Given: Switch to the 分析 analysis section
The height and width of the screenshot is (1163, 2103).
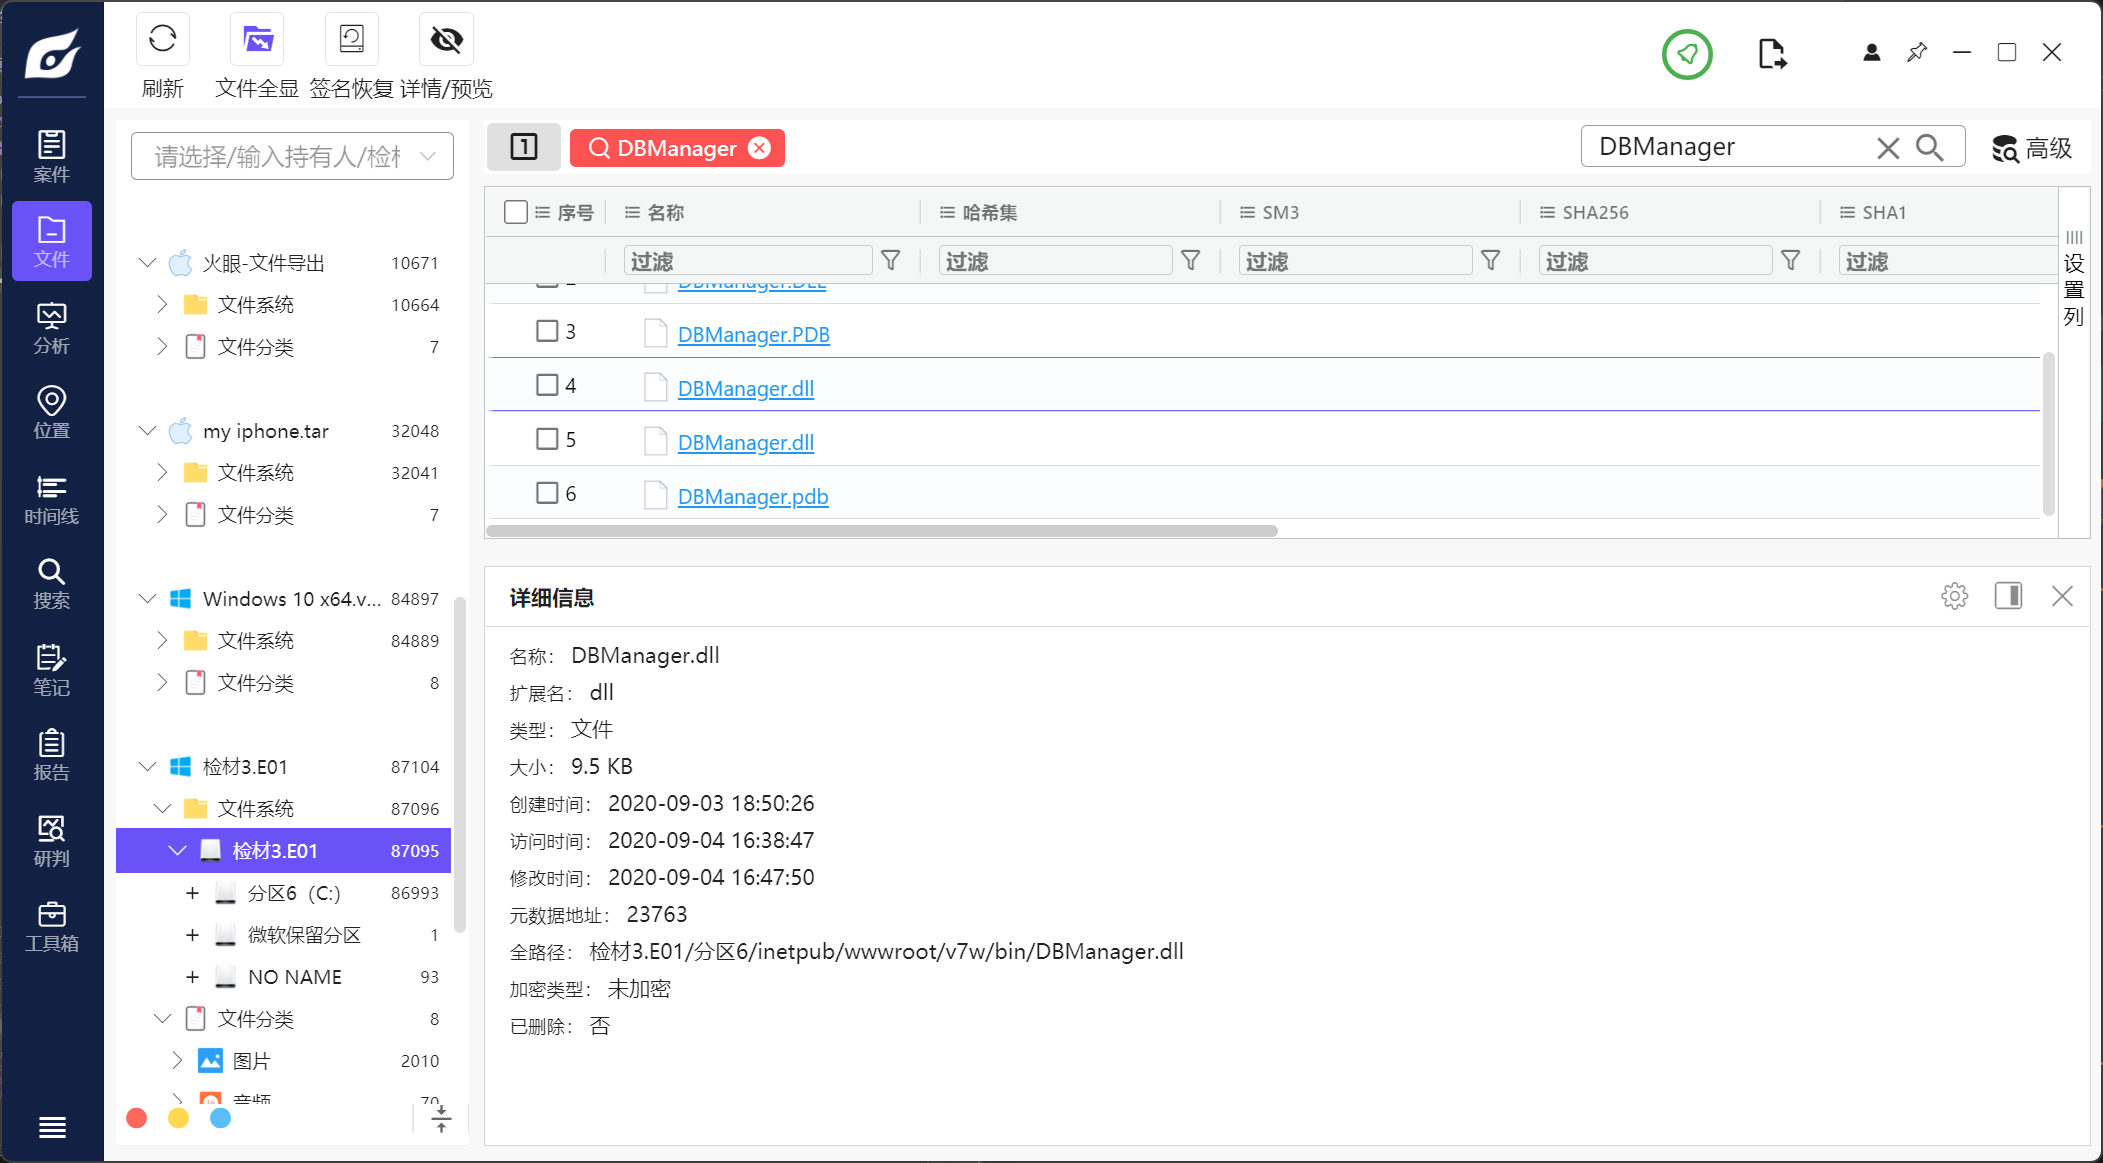Looking at the screenshot, I should (51, 328).
